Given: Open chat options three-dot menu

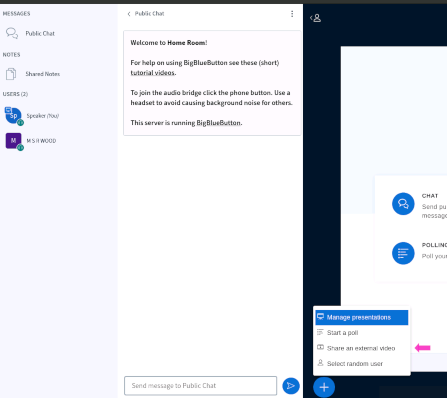Looking at the screenshot, I should point(292,14).
